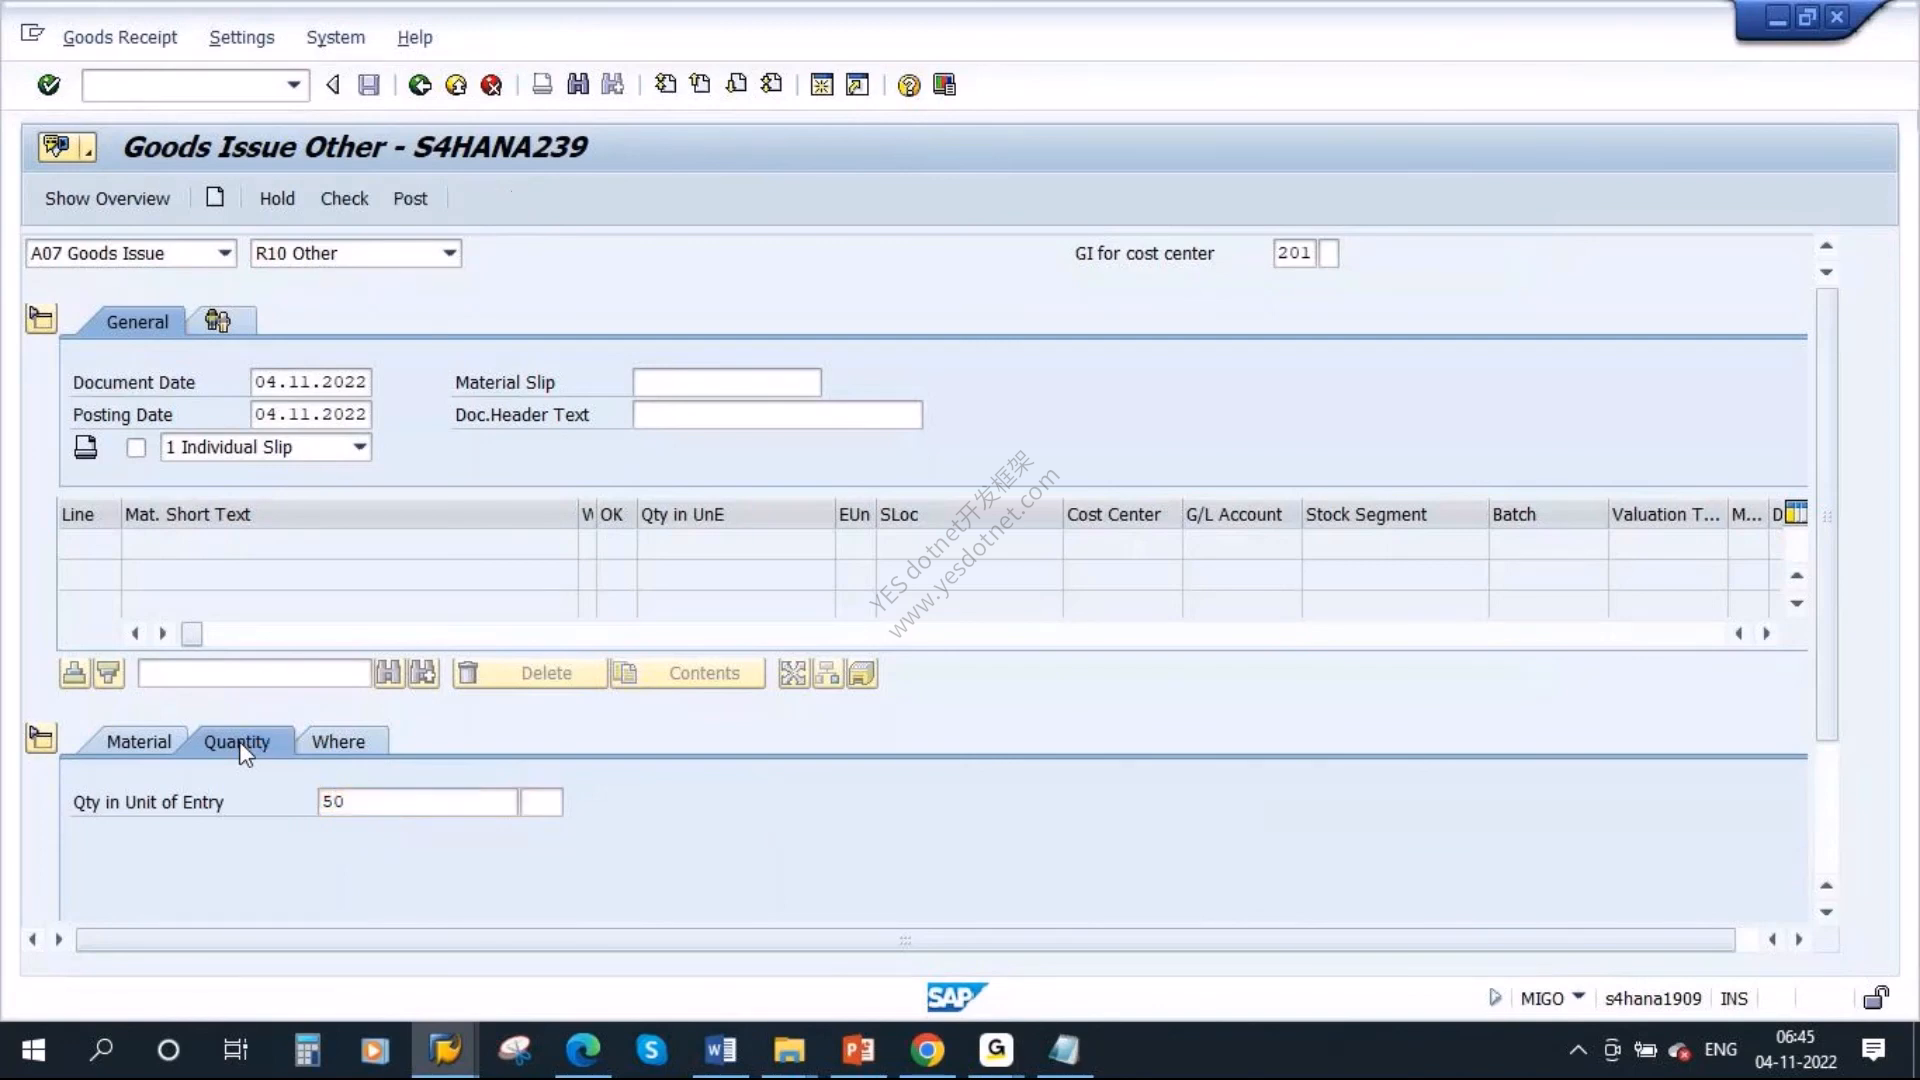The height and width of the screenshot is (1080, 1920).
Task: Click the command field collapse arrow
Action: click(333, 85)
